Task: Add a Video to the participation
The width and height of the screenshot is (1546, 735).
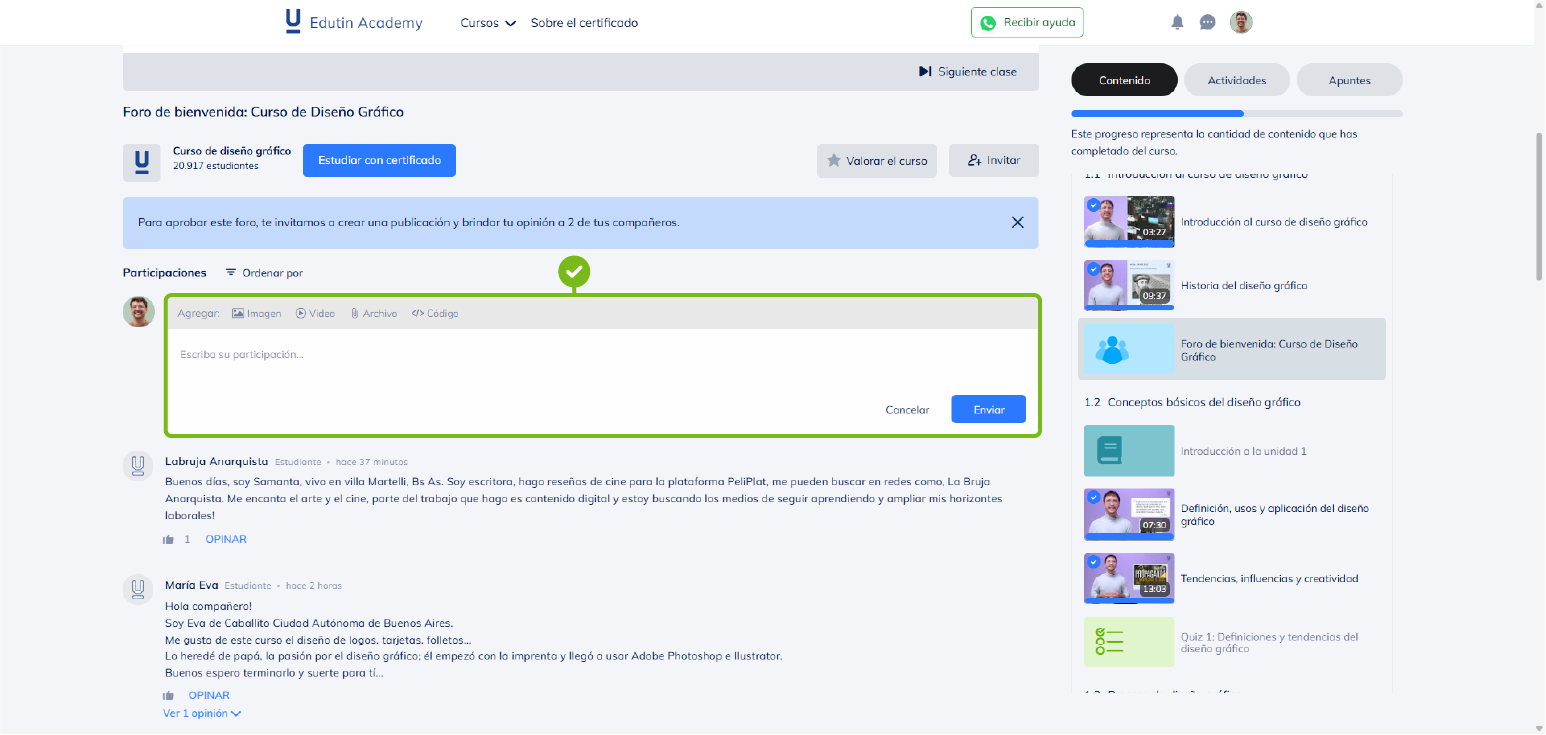Action: [315, 313]
